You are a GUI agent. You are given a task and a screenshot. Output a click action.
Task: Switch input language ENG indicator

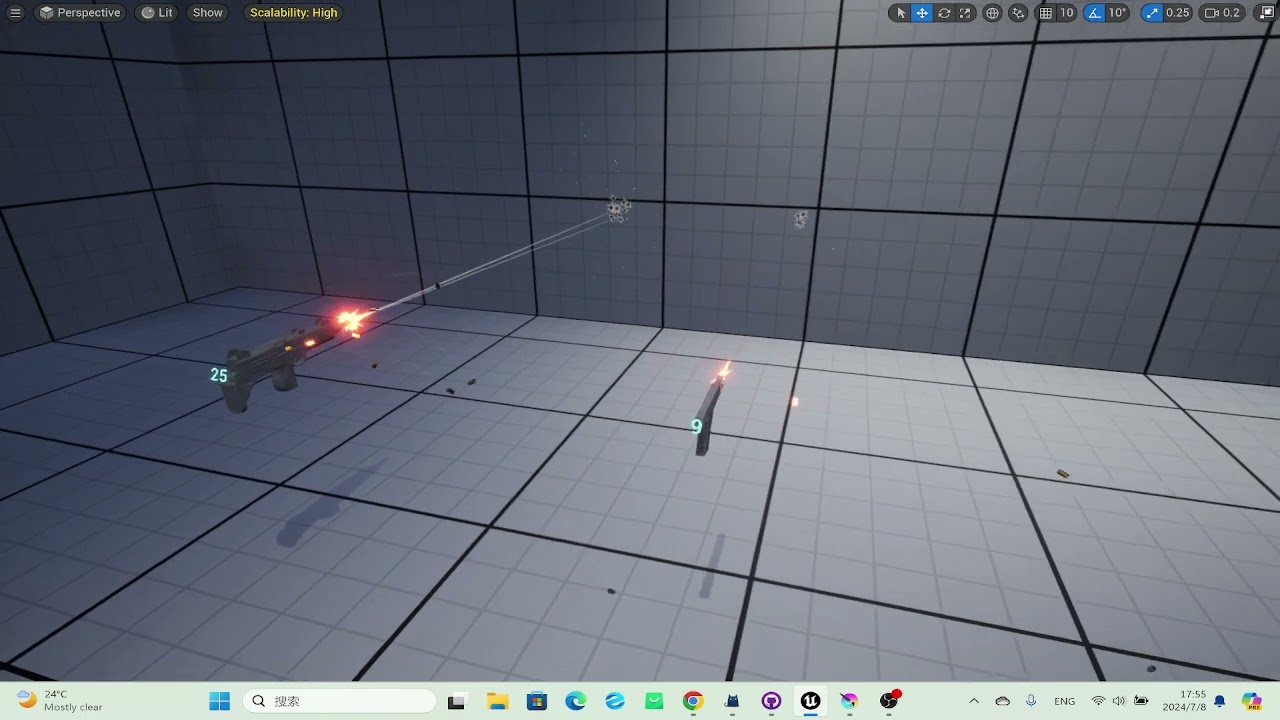1065,701
